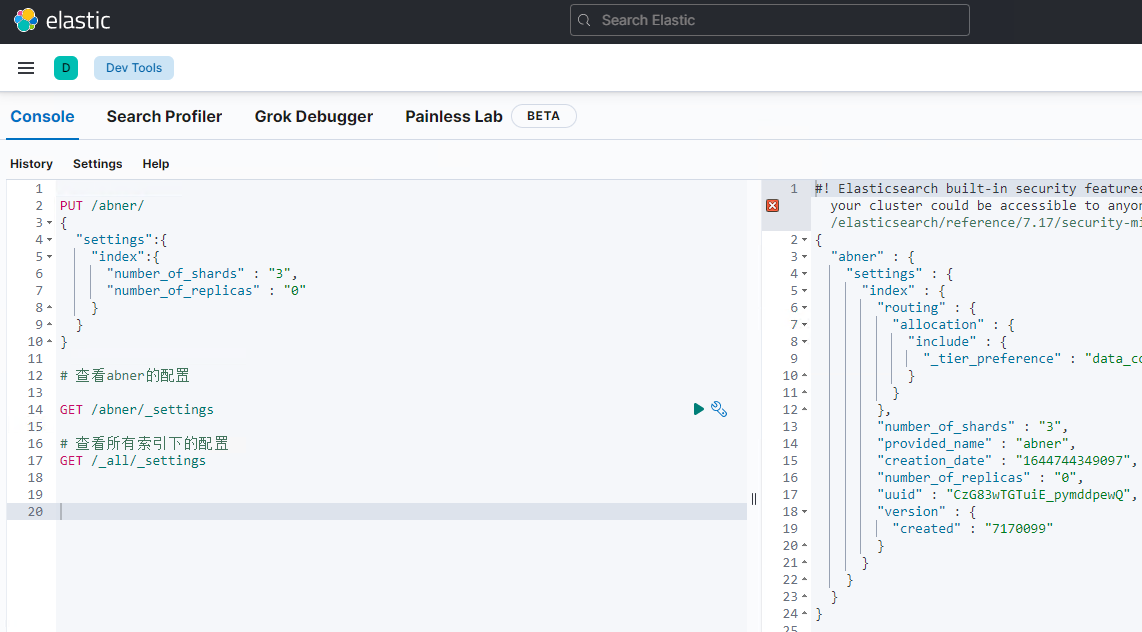Place cursor on empty editor line 20
This screenshot has width=1142, height=632.
[x=401, y=512]
